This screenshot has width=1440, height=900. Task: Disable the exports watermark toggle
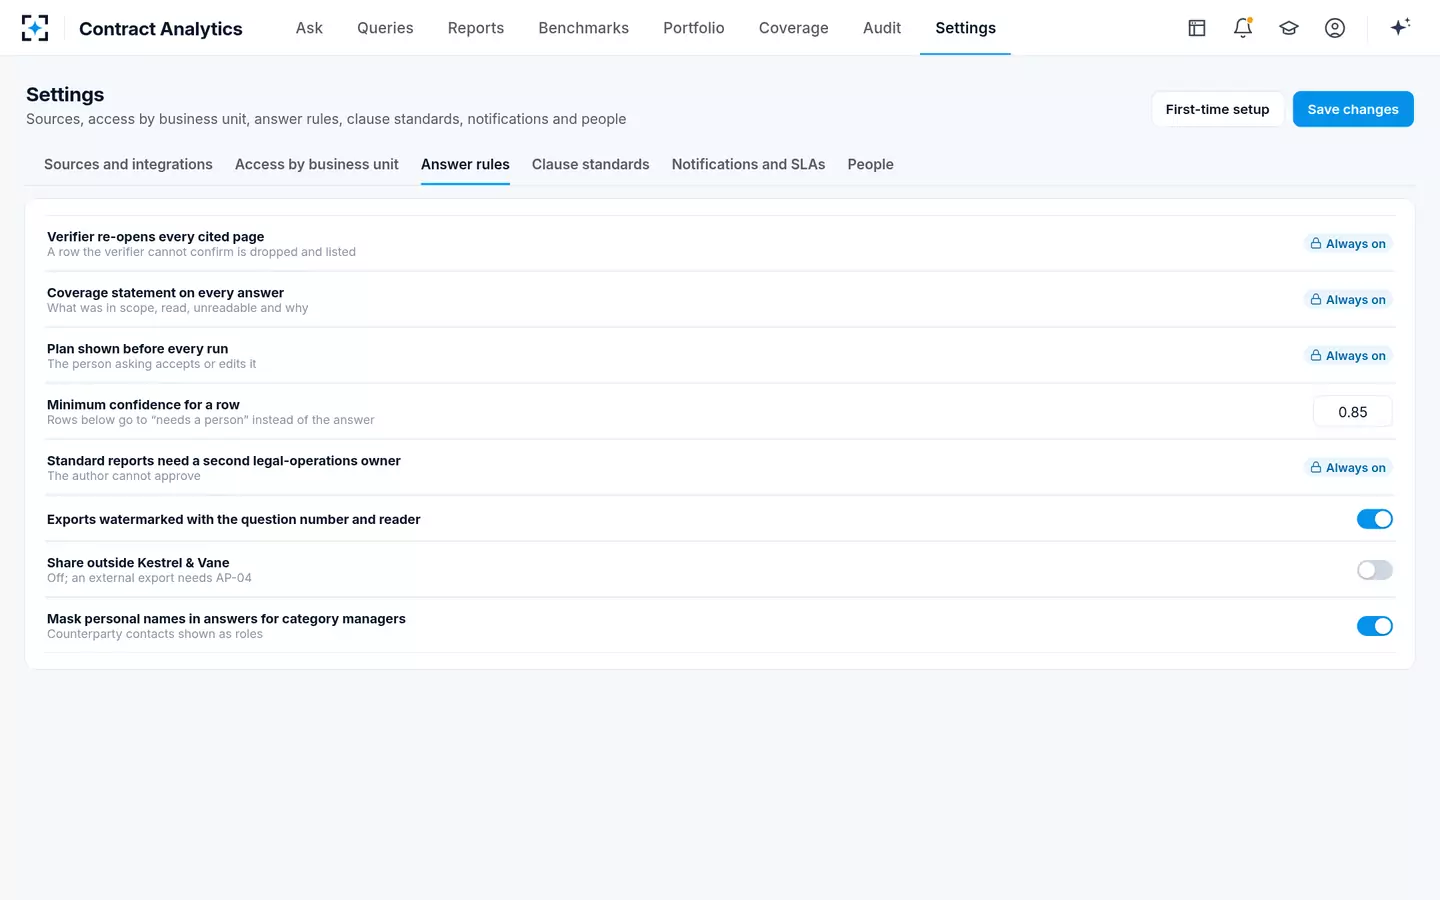[1375, 519]
